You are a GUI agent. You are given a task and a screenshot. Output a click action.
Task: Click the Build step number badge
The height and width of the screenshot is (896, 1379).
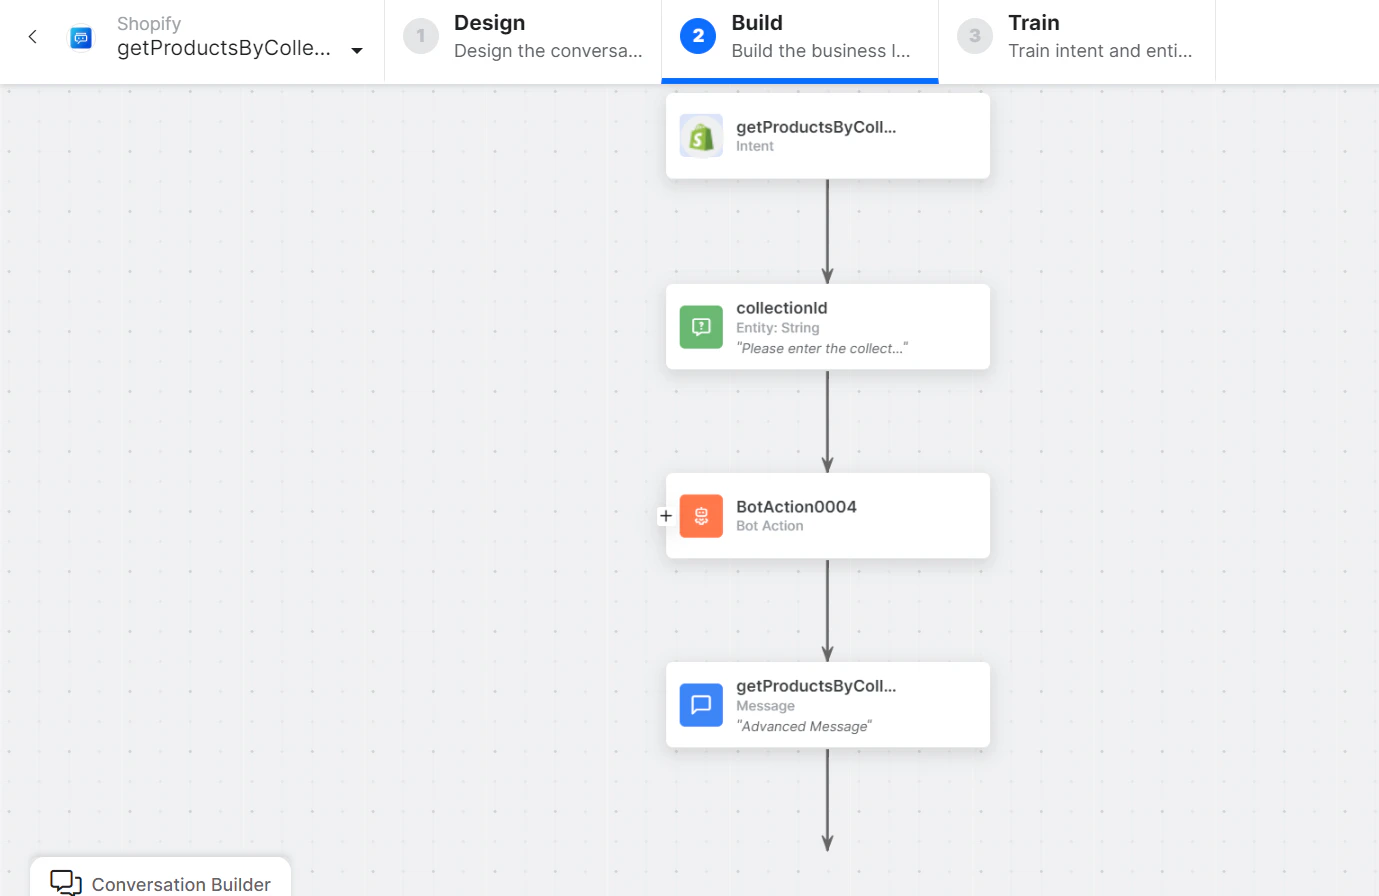tap(695, 36)
